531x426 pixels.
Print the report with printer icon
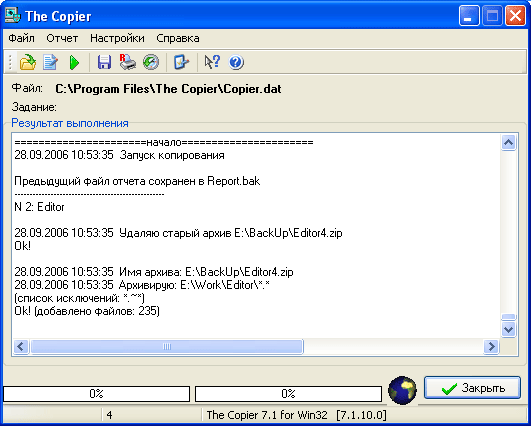pos(128,62)
